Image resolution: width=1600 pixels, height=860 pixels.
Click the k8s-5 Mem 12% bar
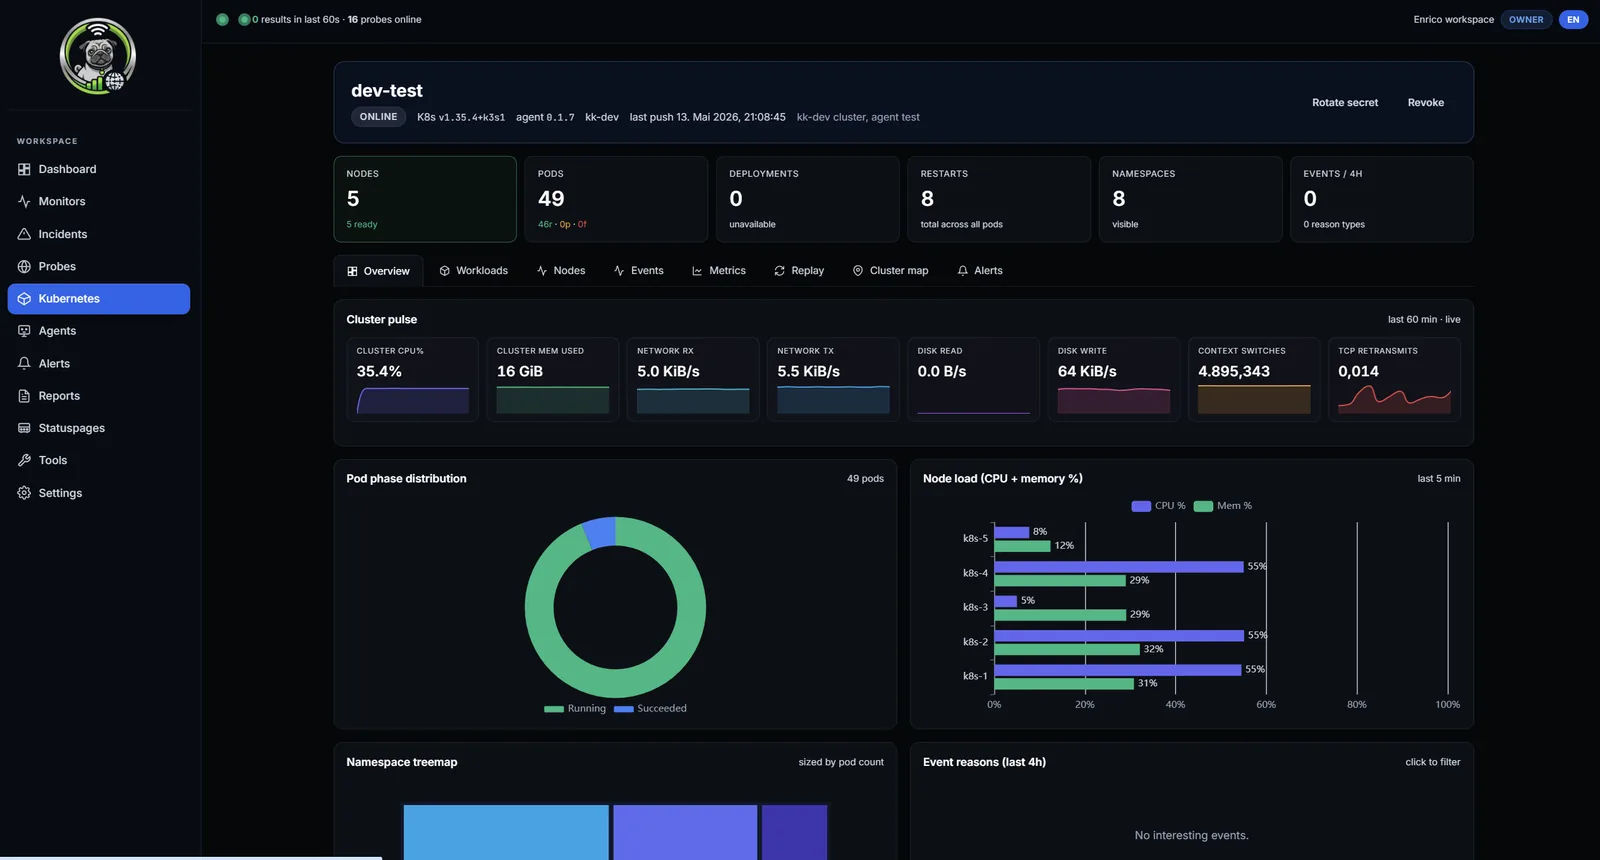(x=1022, y=546)
